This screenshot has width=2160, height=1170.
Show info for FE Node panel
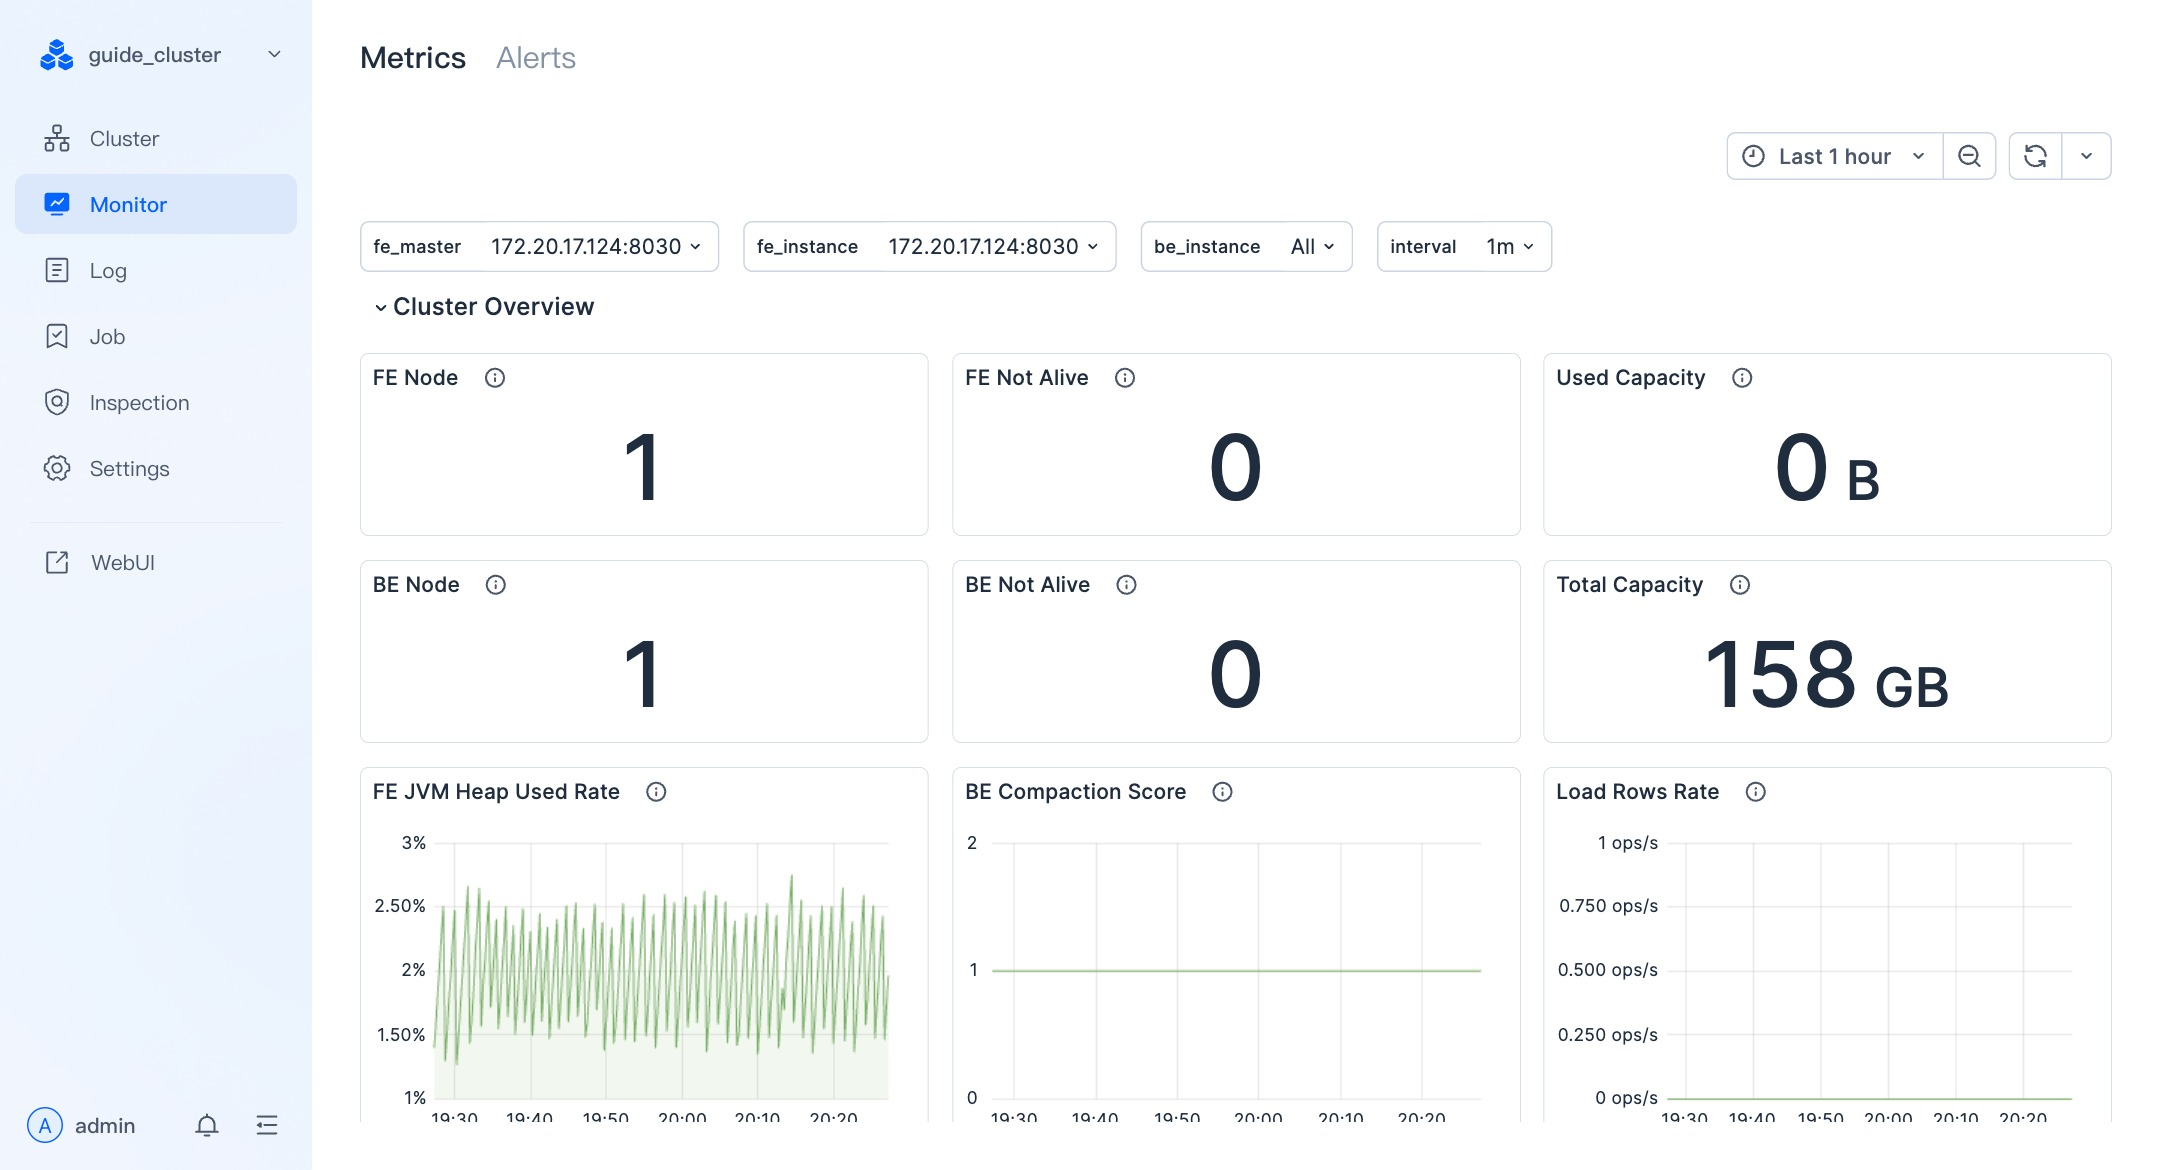(x=495, y=378)
